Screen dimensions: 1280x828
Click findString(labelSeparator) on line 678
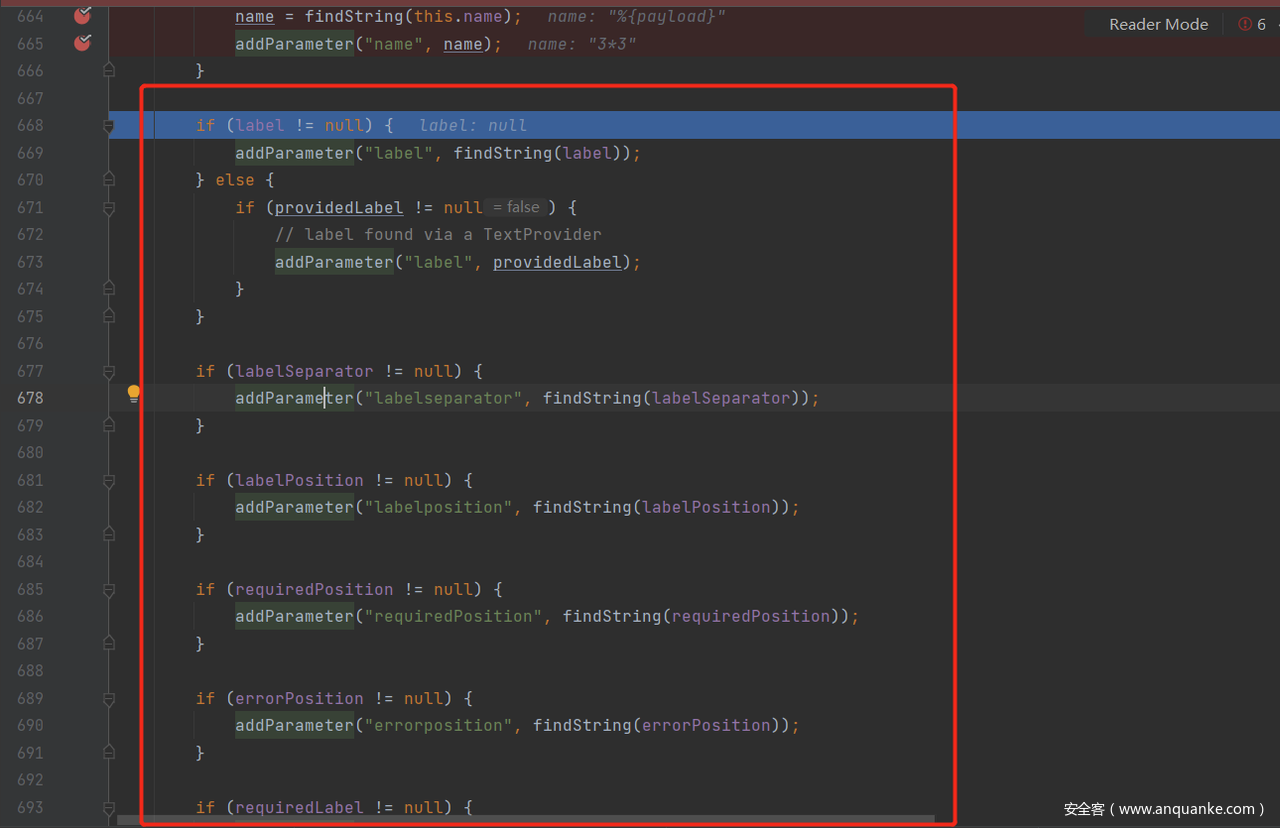tap(671, 398)
